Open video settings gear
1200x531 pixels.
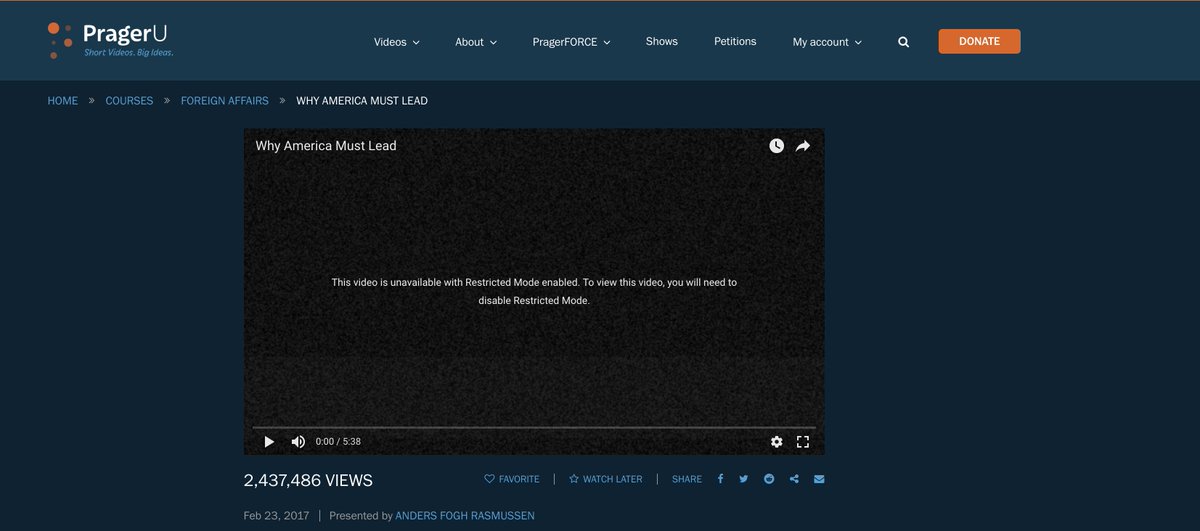pyautogui.click(x=777, y=441)
